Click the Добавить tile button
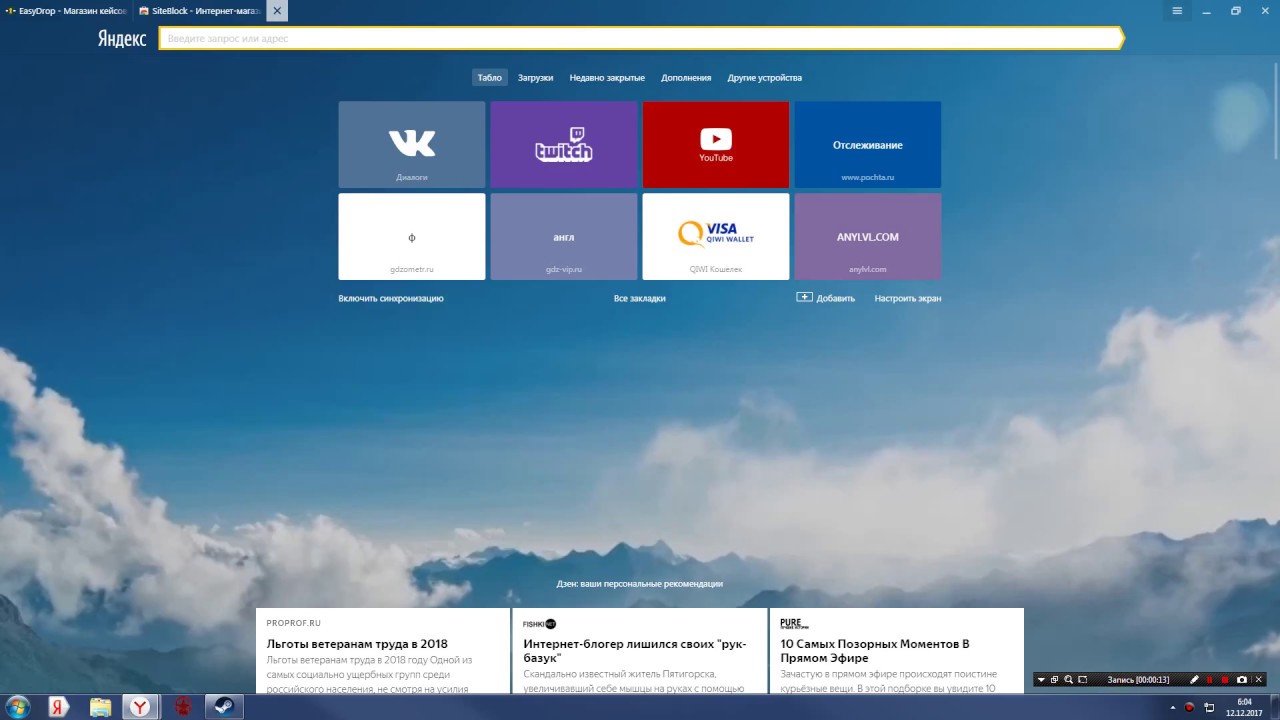This screenshot has height=720, width=1280. click(826, 298)
